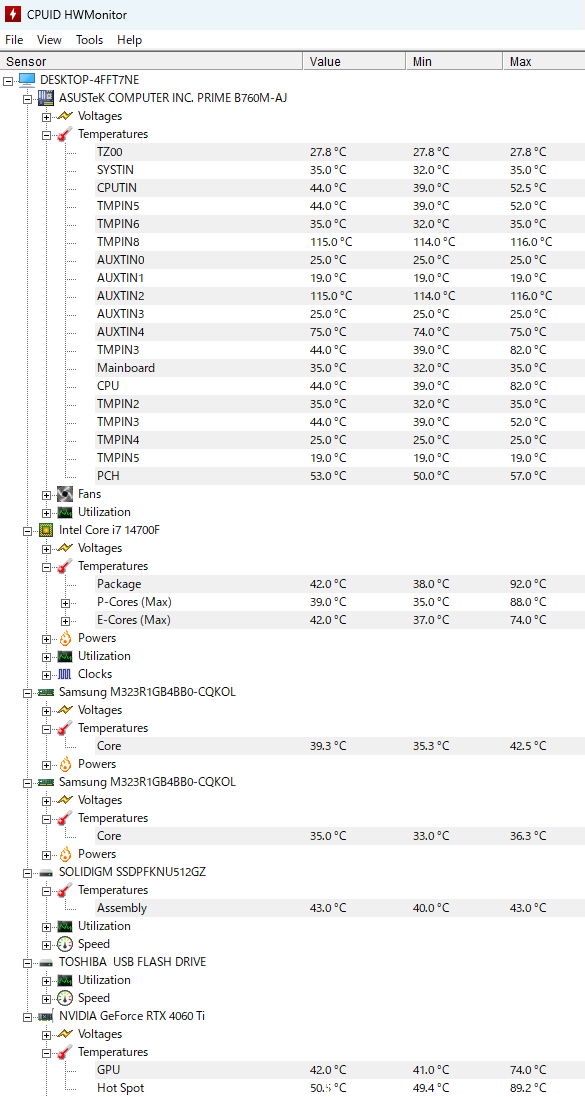Expand Powers under Intel Core i7
Screen dimensions: 585x1097
coord(46,638)
